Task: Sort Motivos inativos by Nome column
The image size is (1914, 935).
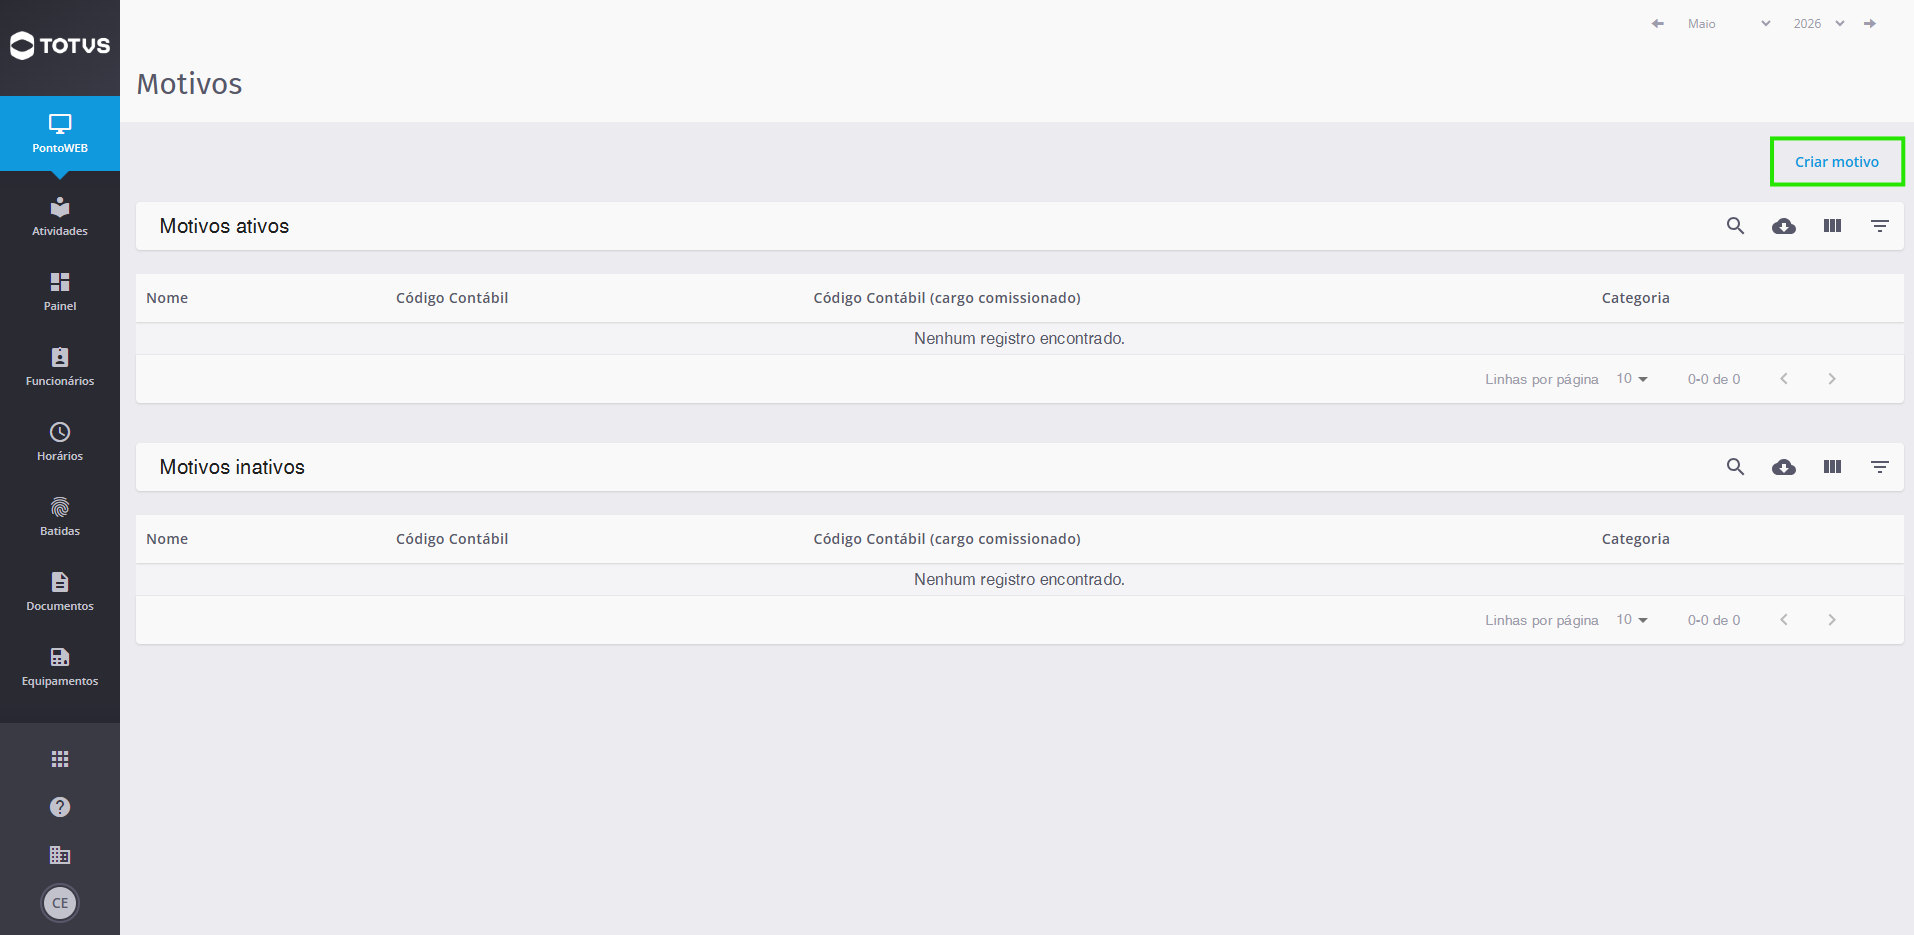Action: coord(167,539)
